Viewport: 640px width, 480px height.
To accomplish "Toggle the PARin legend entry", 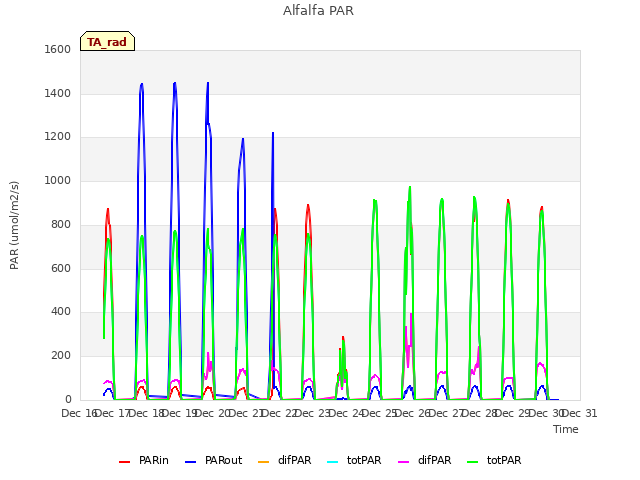I will (144, 460).
